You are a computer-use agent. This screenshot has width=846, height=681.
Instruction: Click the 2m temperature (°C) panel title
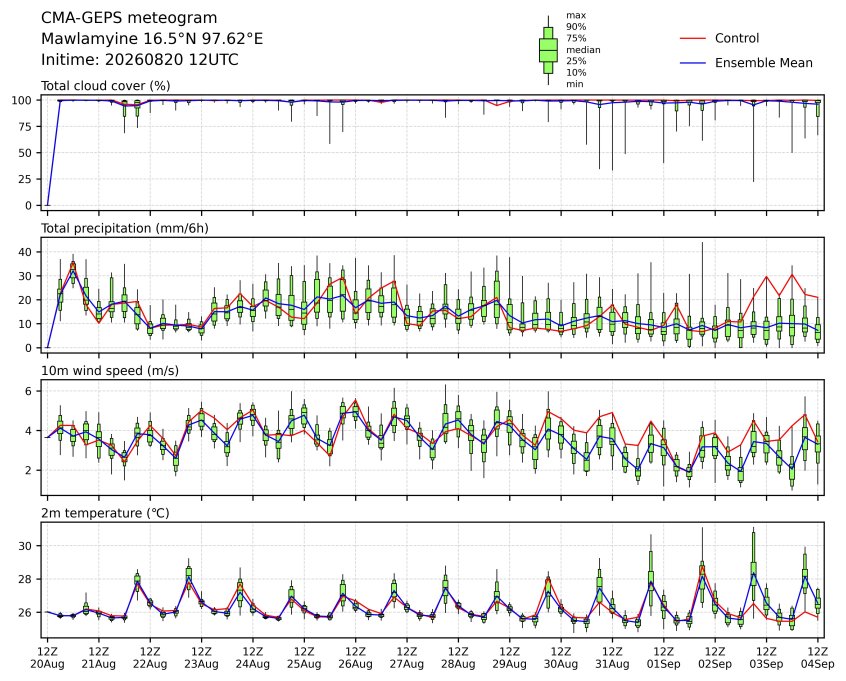[x=105, y=513]
